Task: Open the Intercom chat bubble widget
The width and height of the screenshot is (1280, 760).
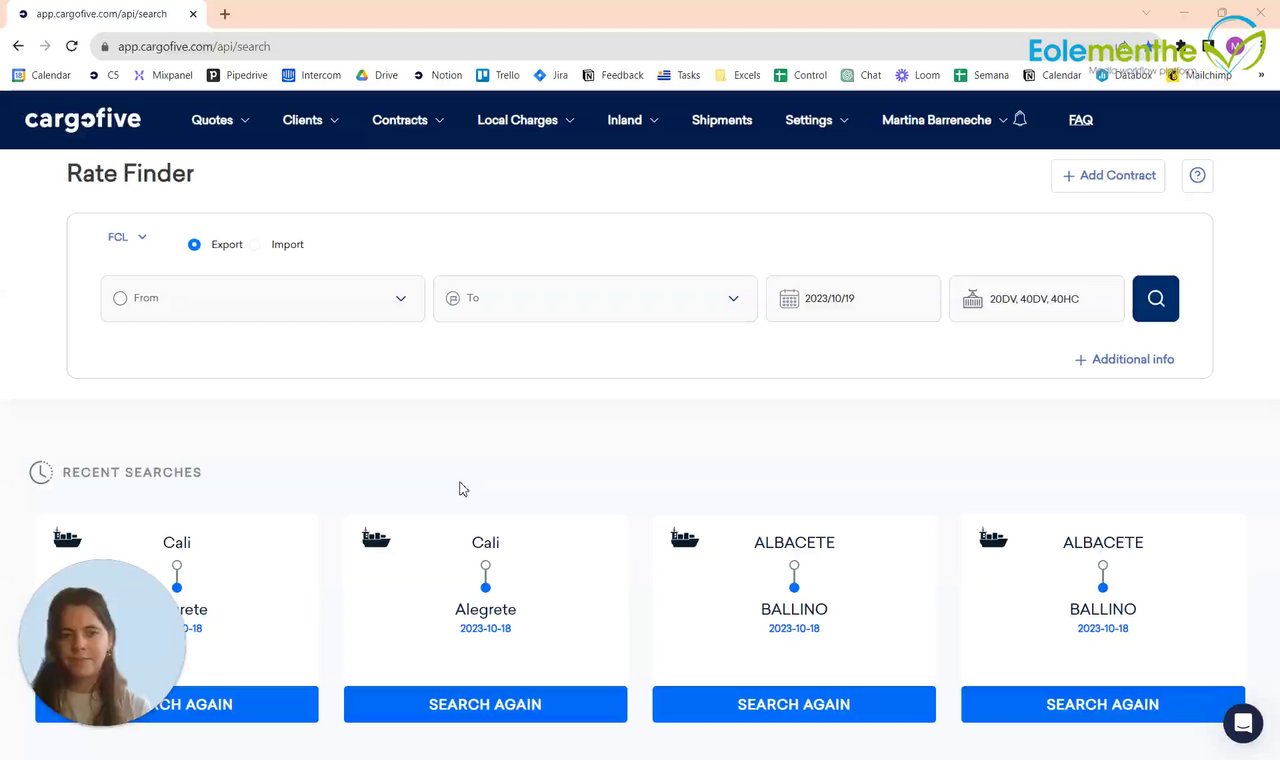Action: [1243, 722]
